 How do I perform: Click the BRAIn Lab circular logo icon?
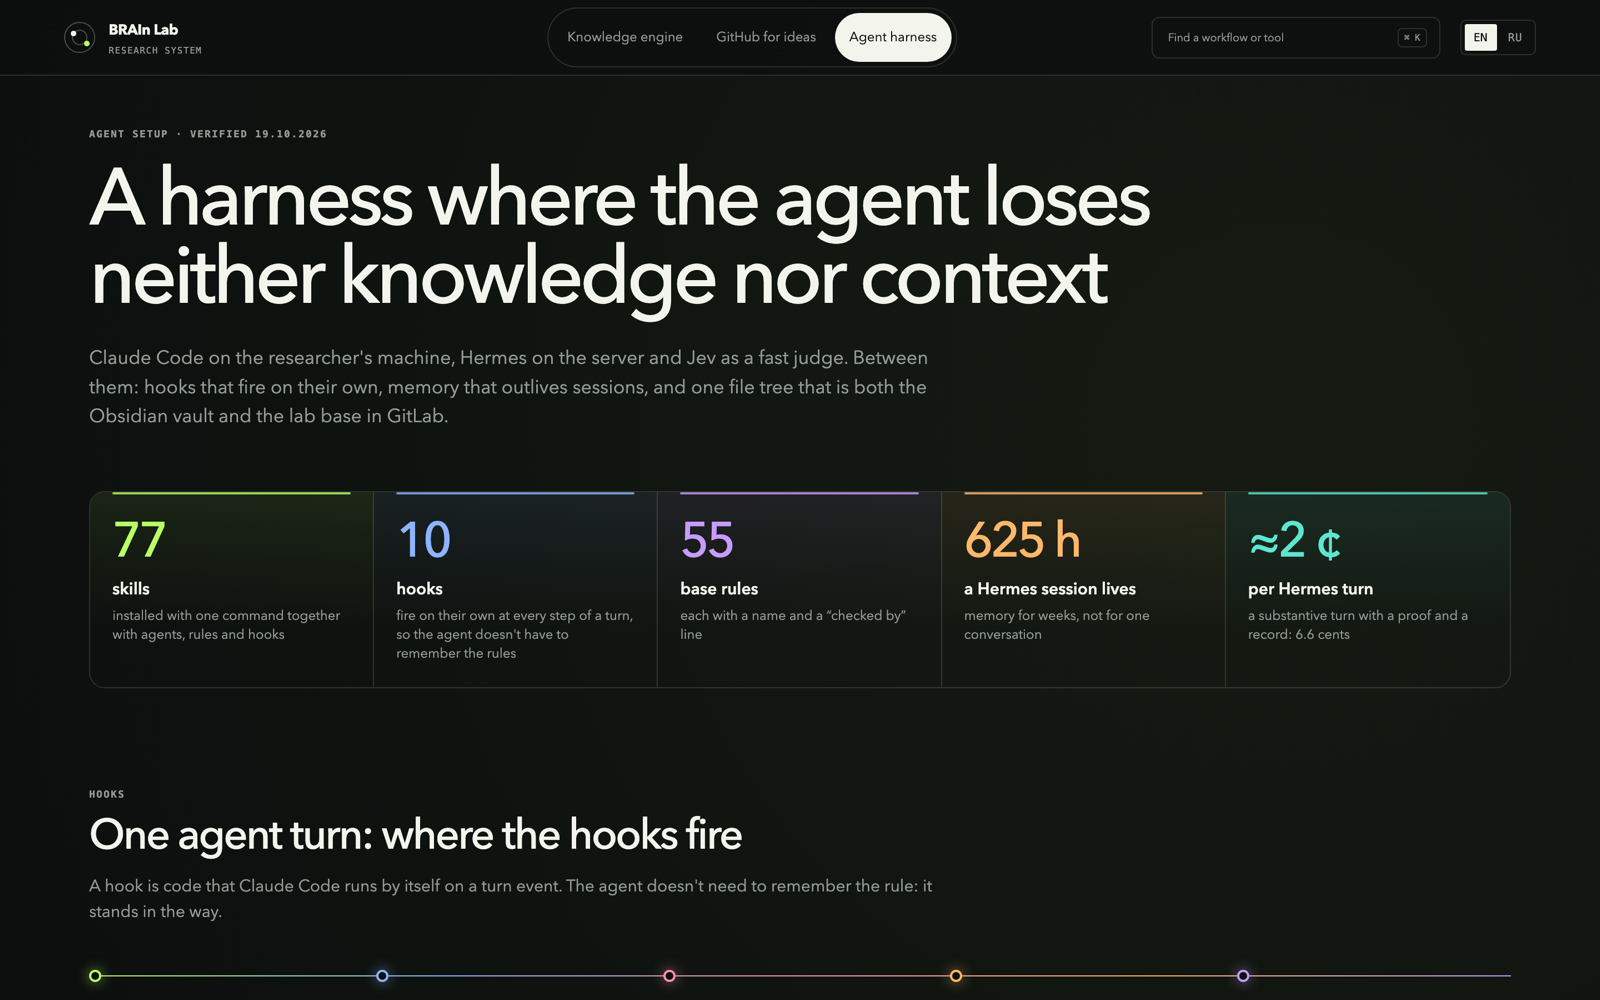tap(79, 38)
